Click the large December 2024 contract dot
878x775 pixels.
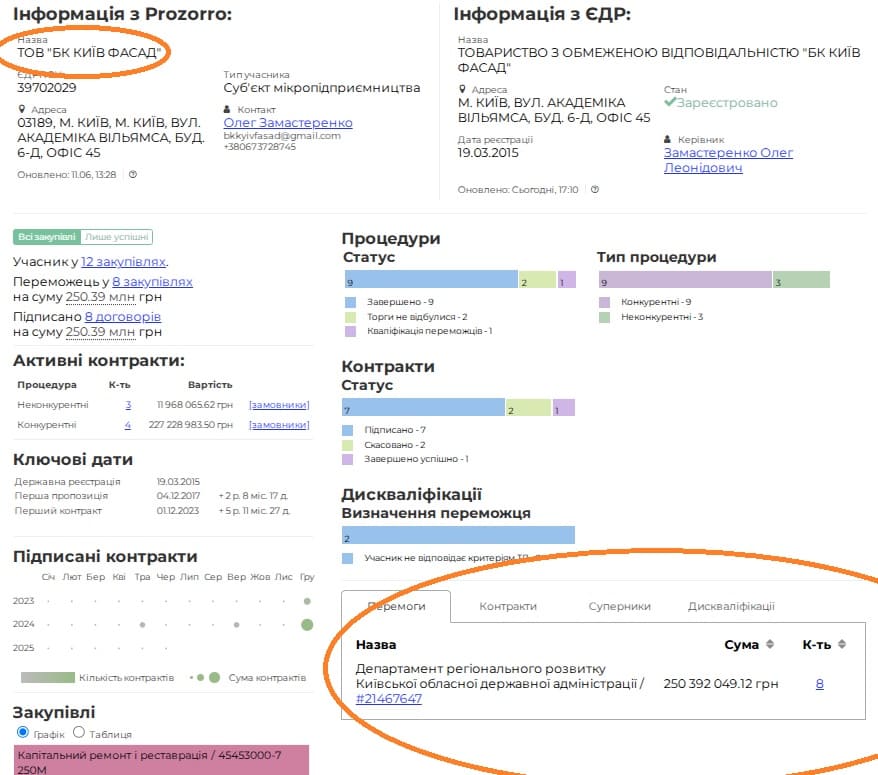coord(307,624)
